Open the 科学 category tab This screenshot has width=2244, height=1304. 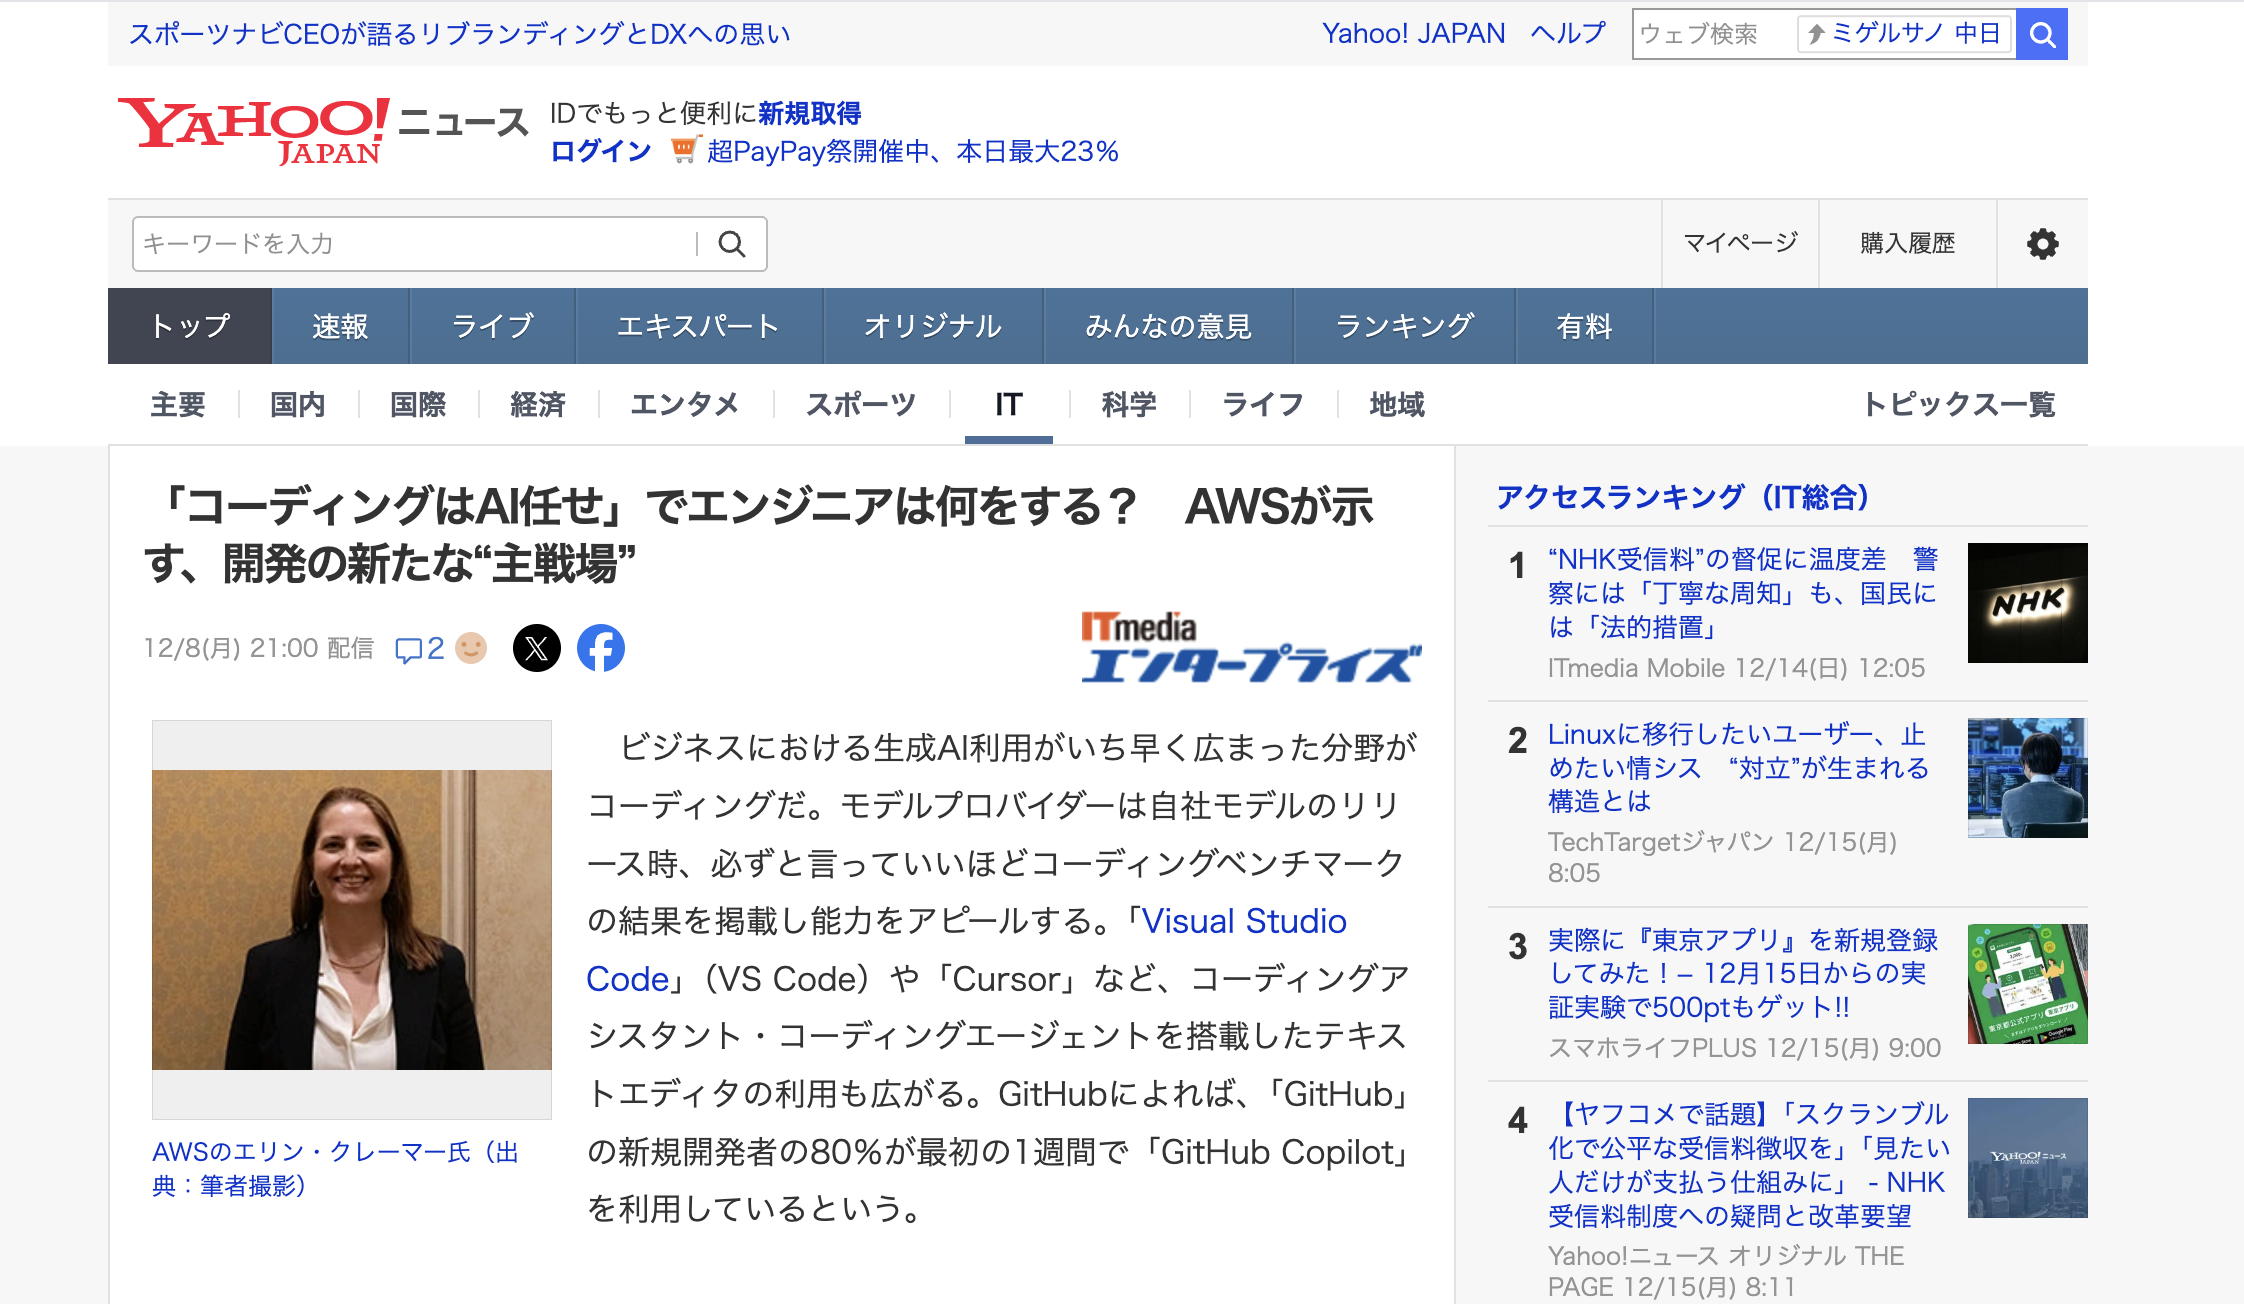(x=1129, y=404)
